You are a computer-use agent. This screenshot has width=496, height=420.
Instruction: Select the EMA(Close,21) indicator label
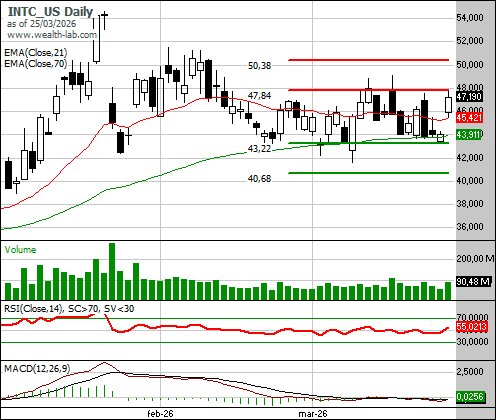tap(36, 53)
